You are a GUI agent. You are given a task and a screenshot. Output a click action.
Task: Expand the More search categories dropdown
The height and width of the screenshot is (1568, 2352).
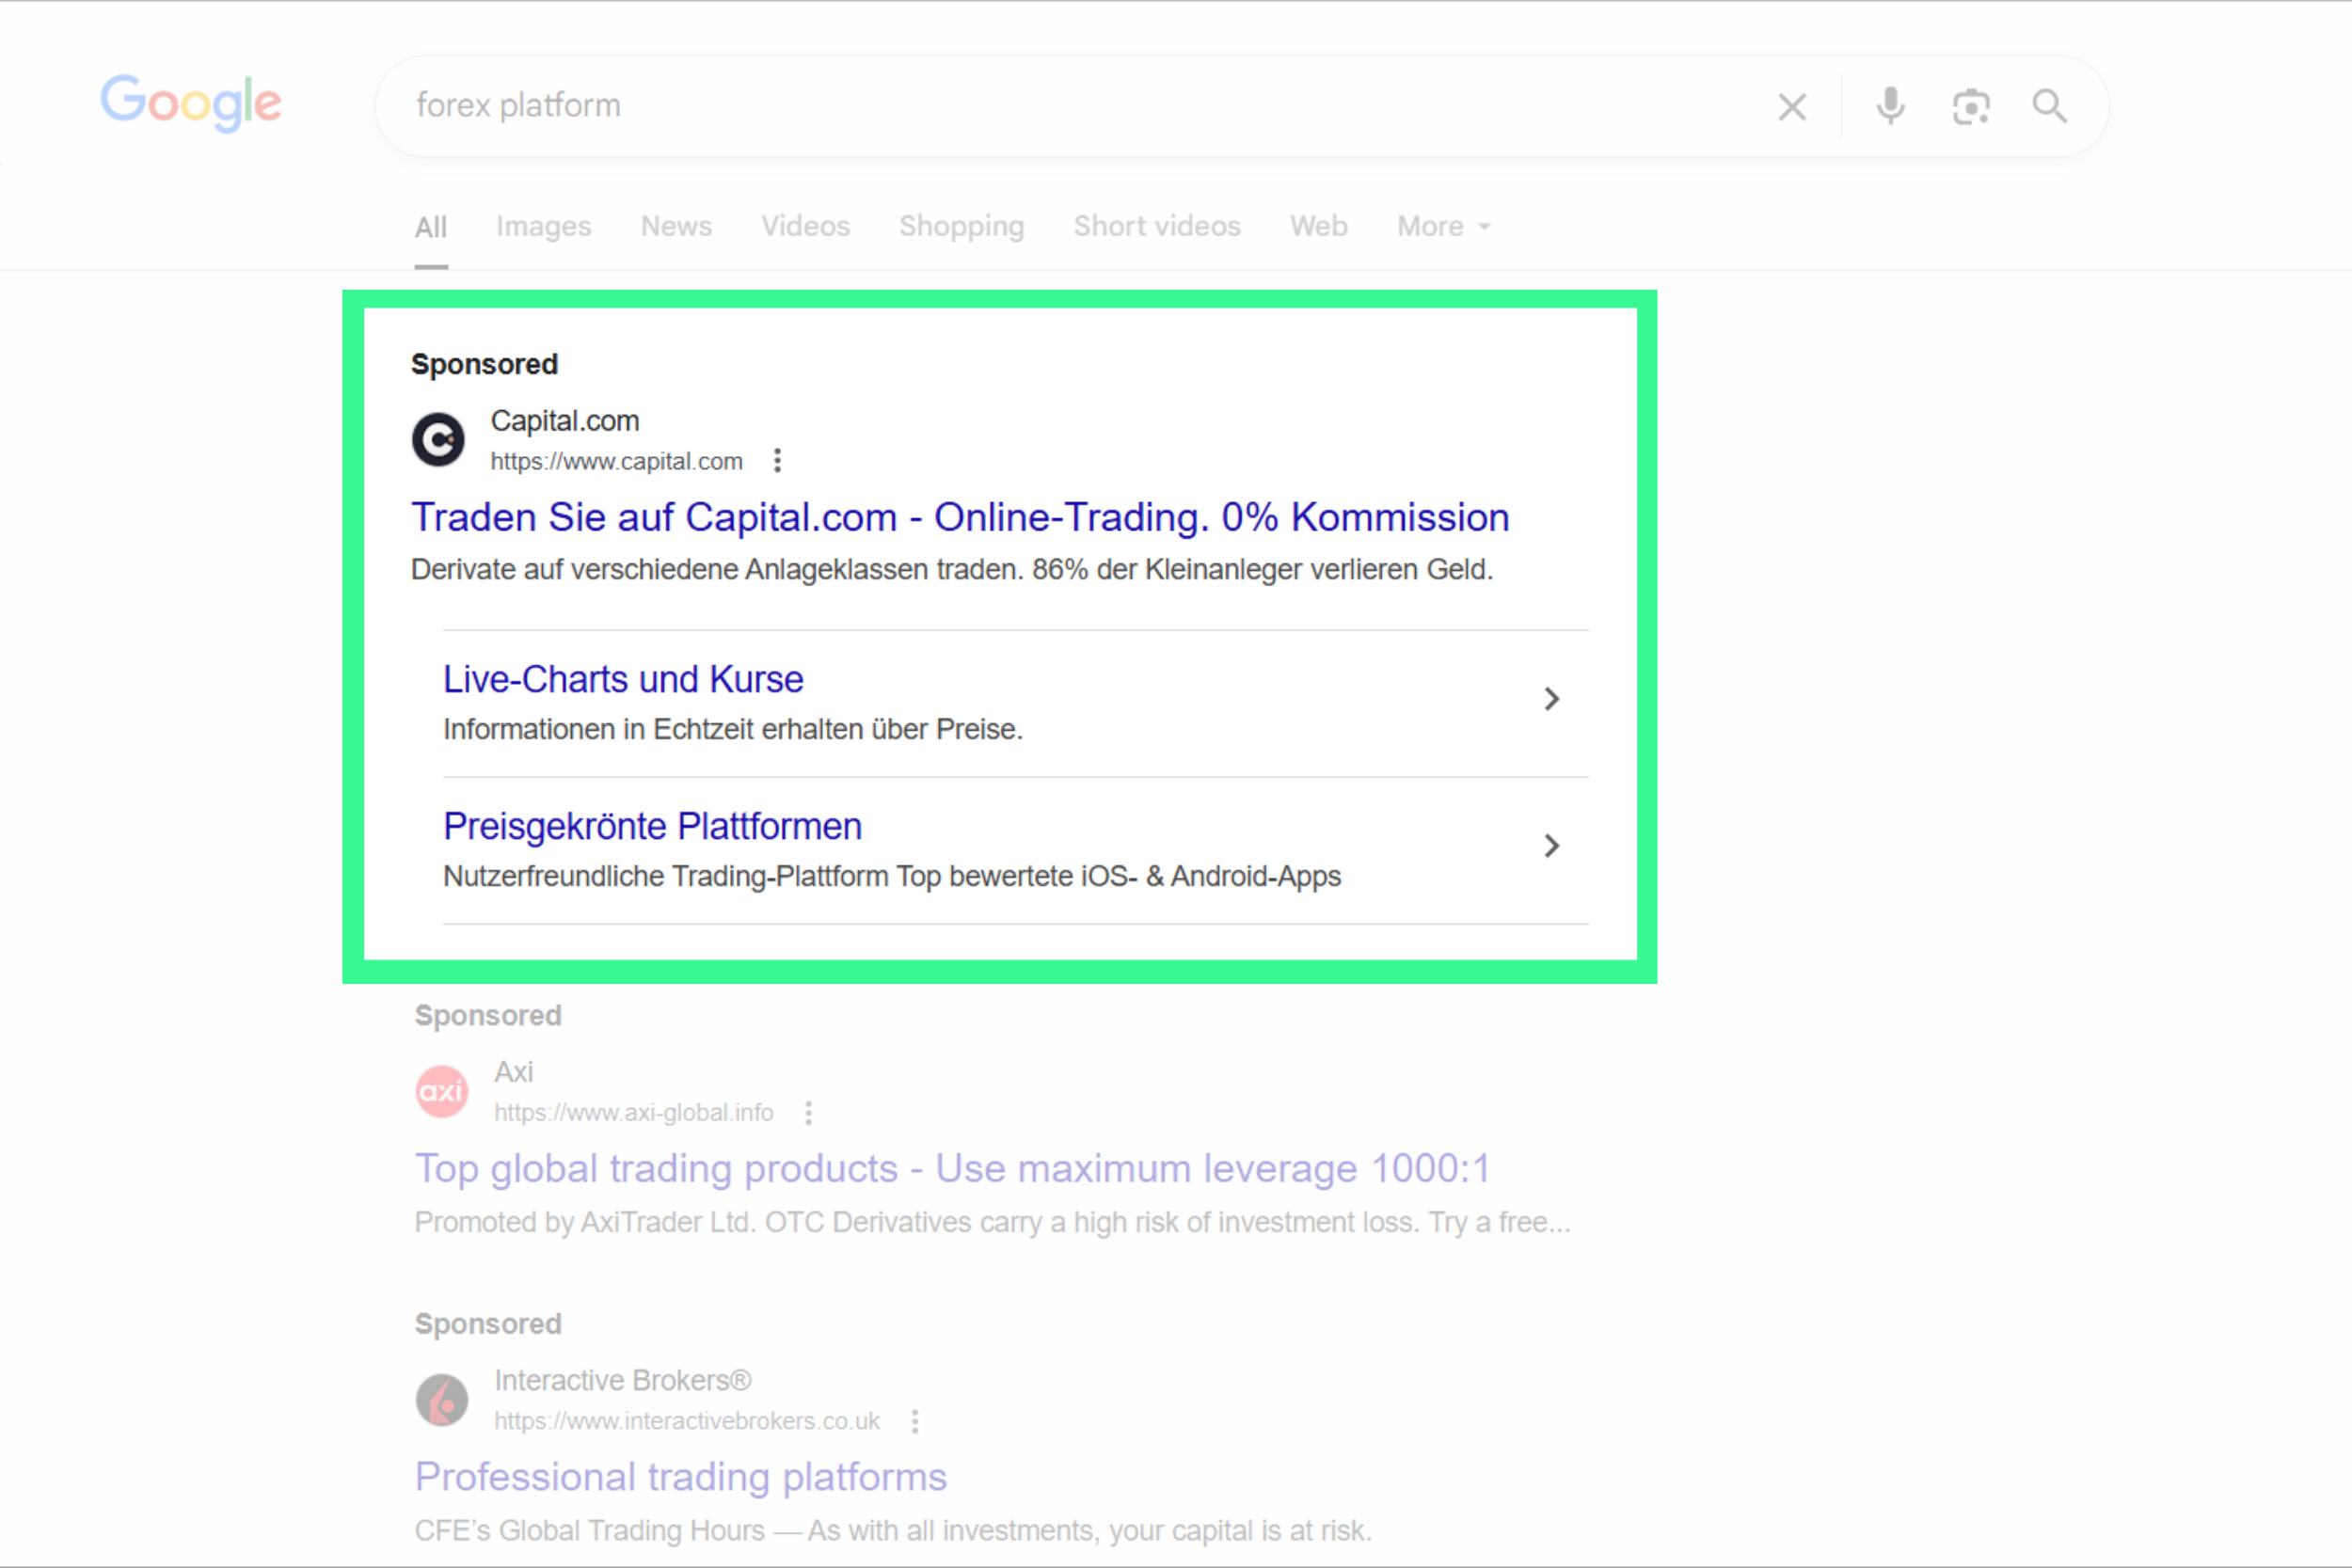click(1440, 226)
